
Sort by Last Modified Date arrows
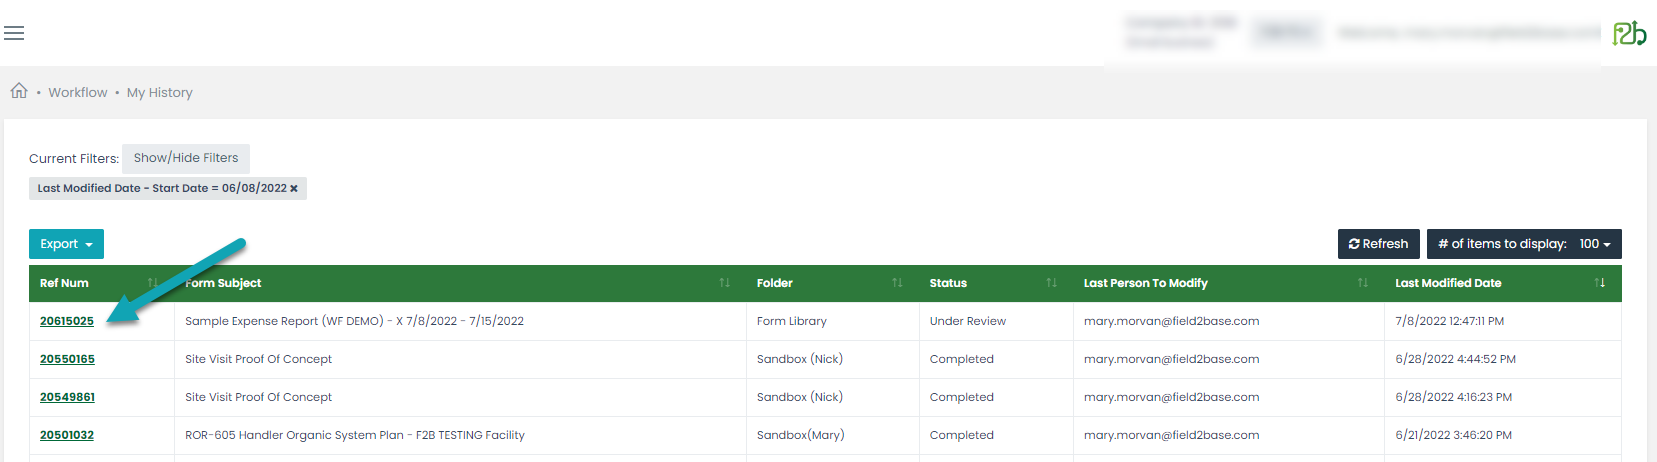coord(1600,283)
